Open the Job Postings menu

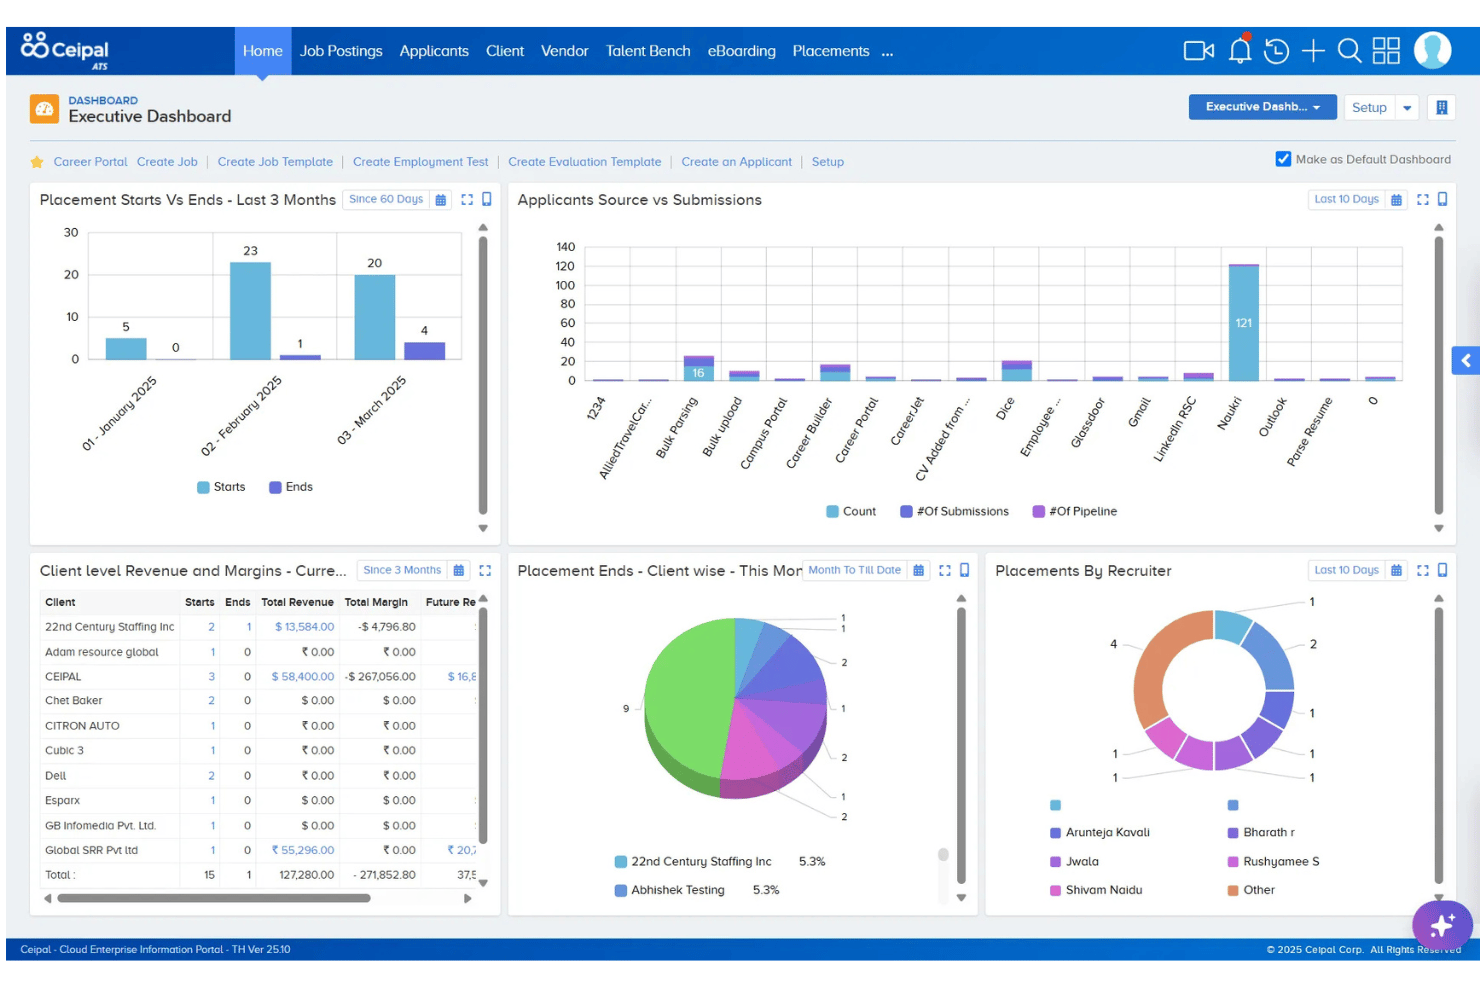(341, 51)
